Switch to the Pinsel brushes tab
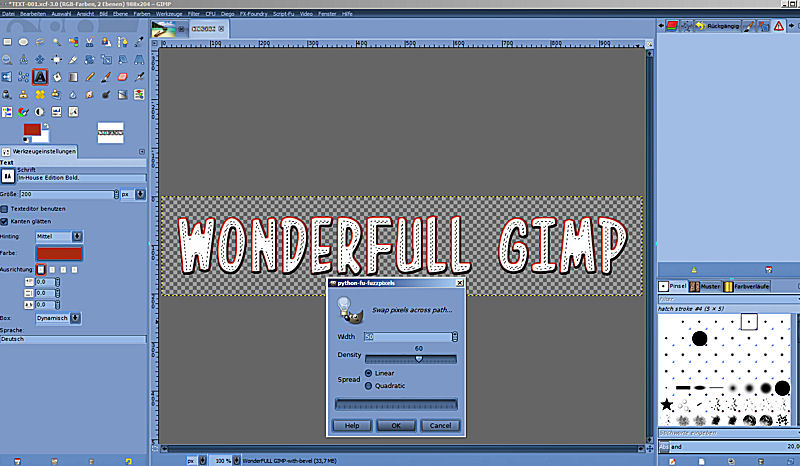800x466 pixels. pyautogui.click(x=672, y=286)
